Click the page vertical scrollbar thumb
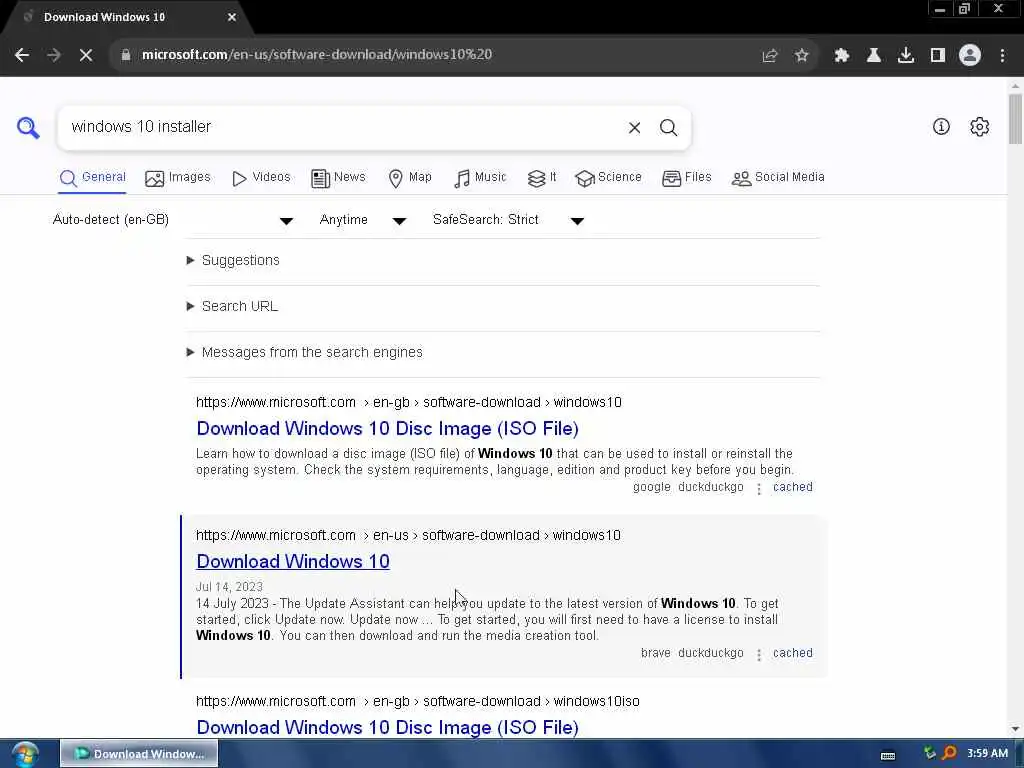Screen dimensions: 1024x768 tap(1015, 119)
